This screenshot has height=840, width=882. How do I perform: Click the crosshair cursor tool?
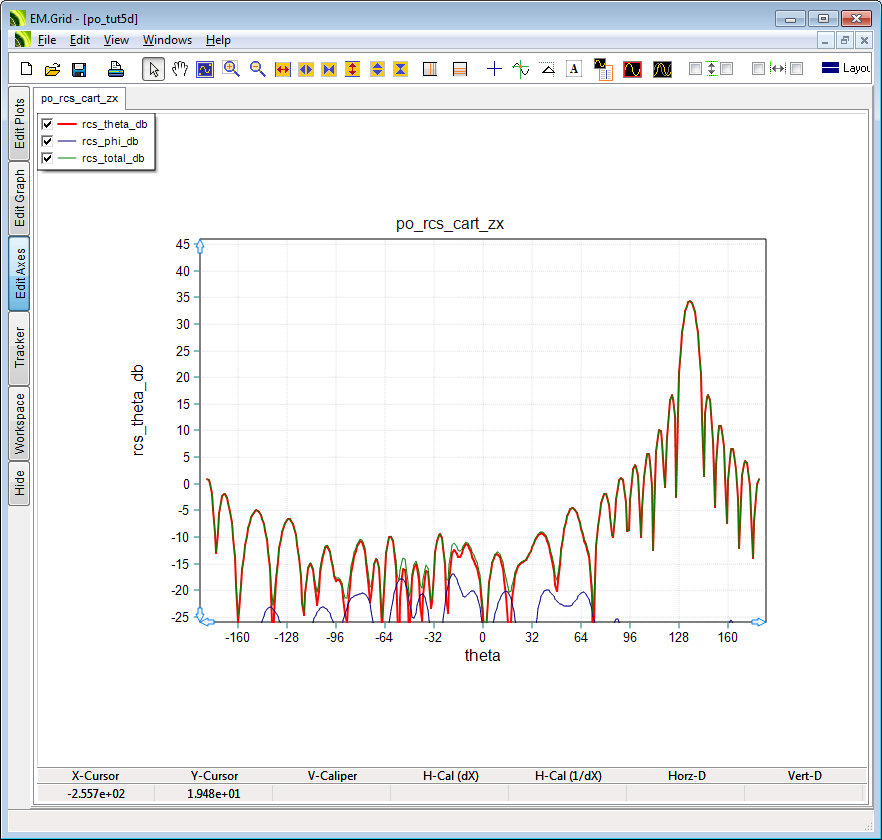[x=494, y=69]
